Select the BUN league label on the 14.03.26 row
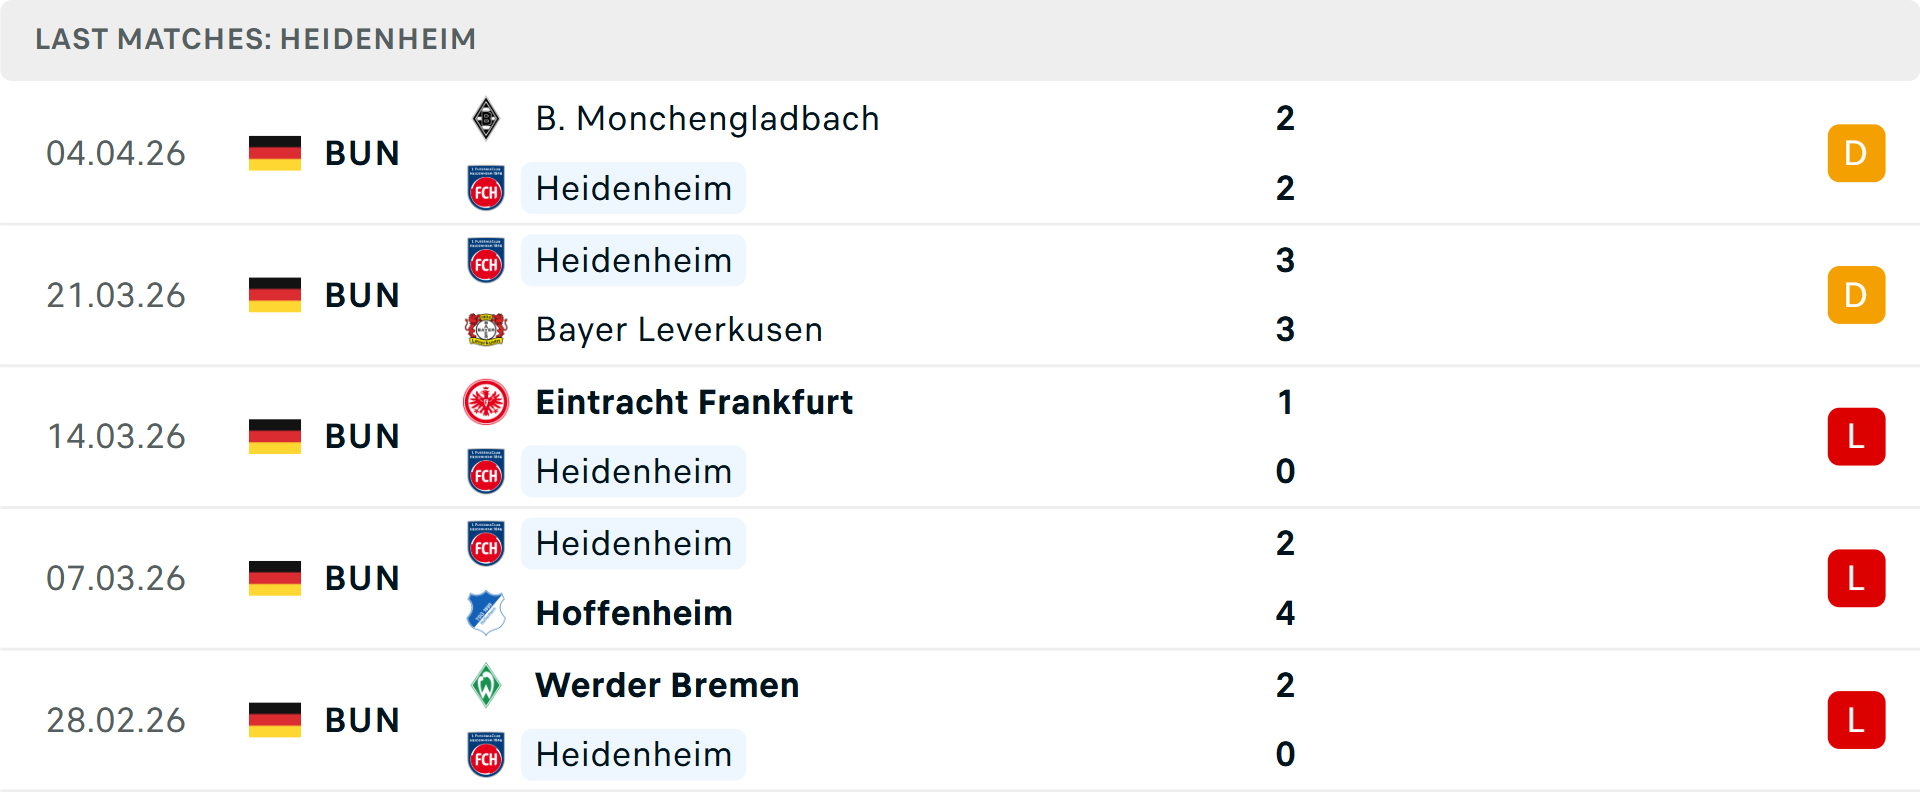 (x=362, y=436)
